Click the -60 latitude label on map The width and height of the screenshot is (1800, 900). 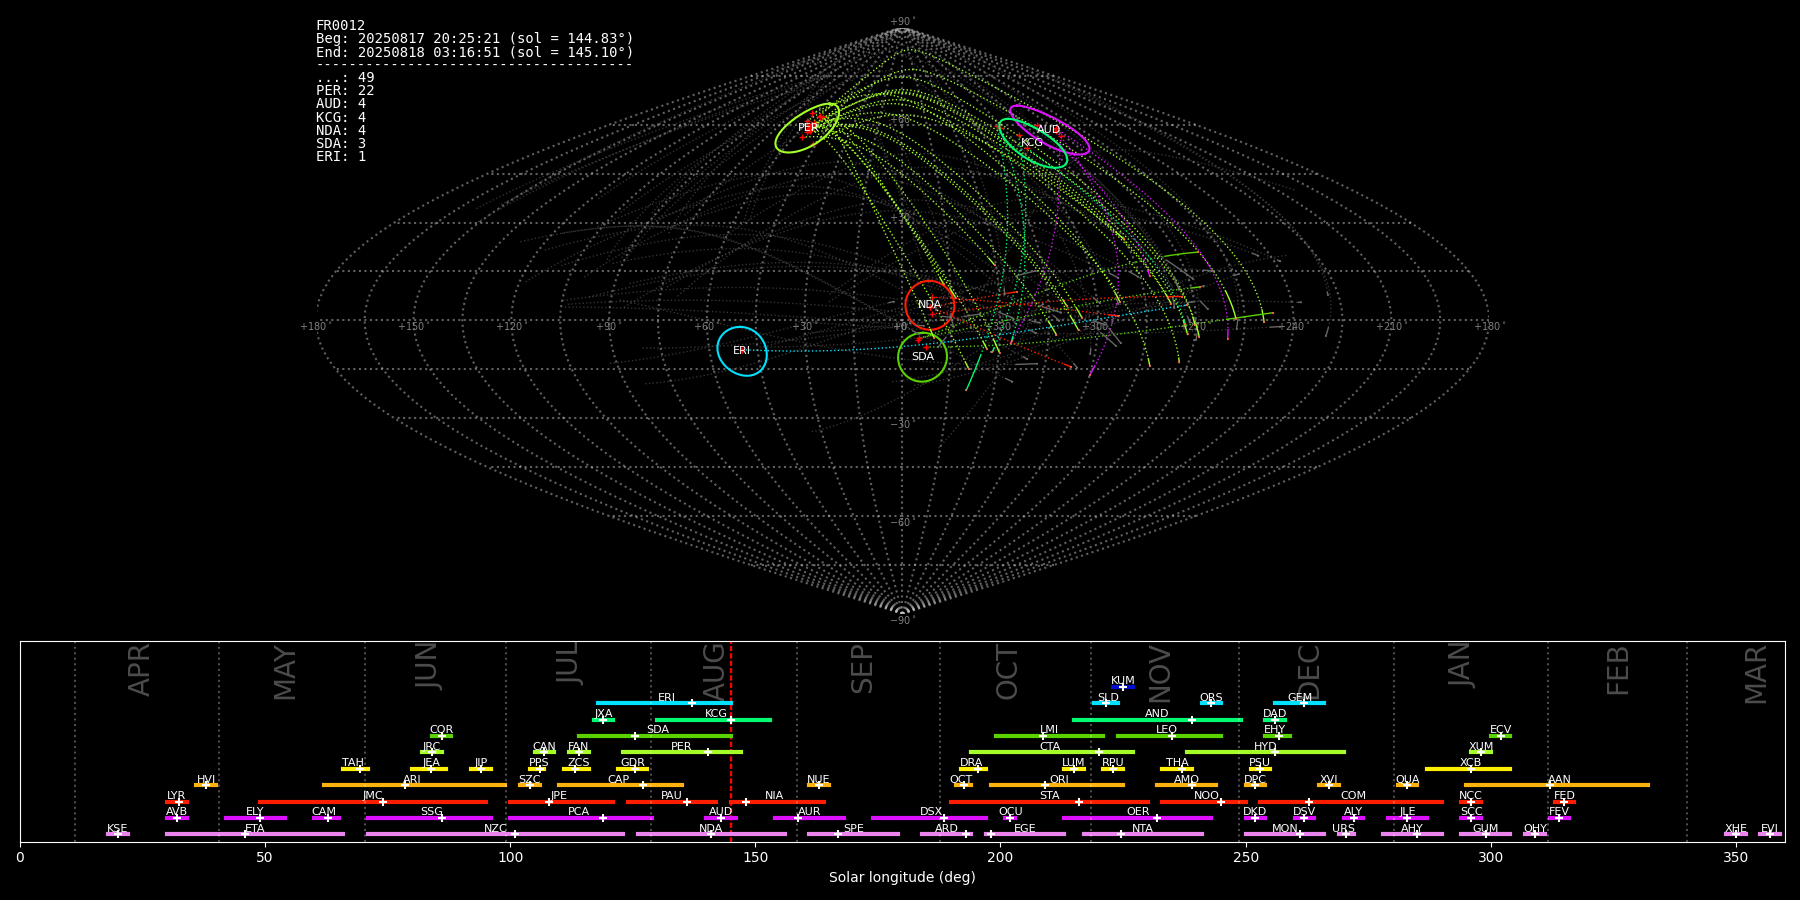coord(902,523)
